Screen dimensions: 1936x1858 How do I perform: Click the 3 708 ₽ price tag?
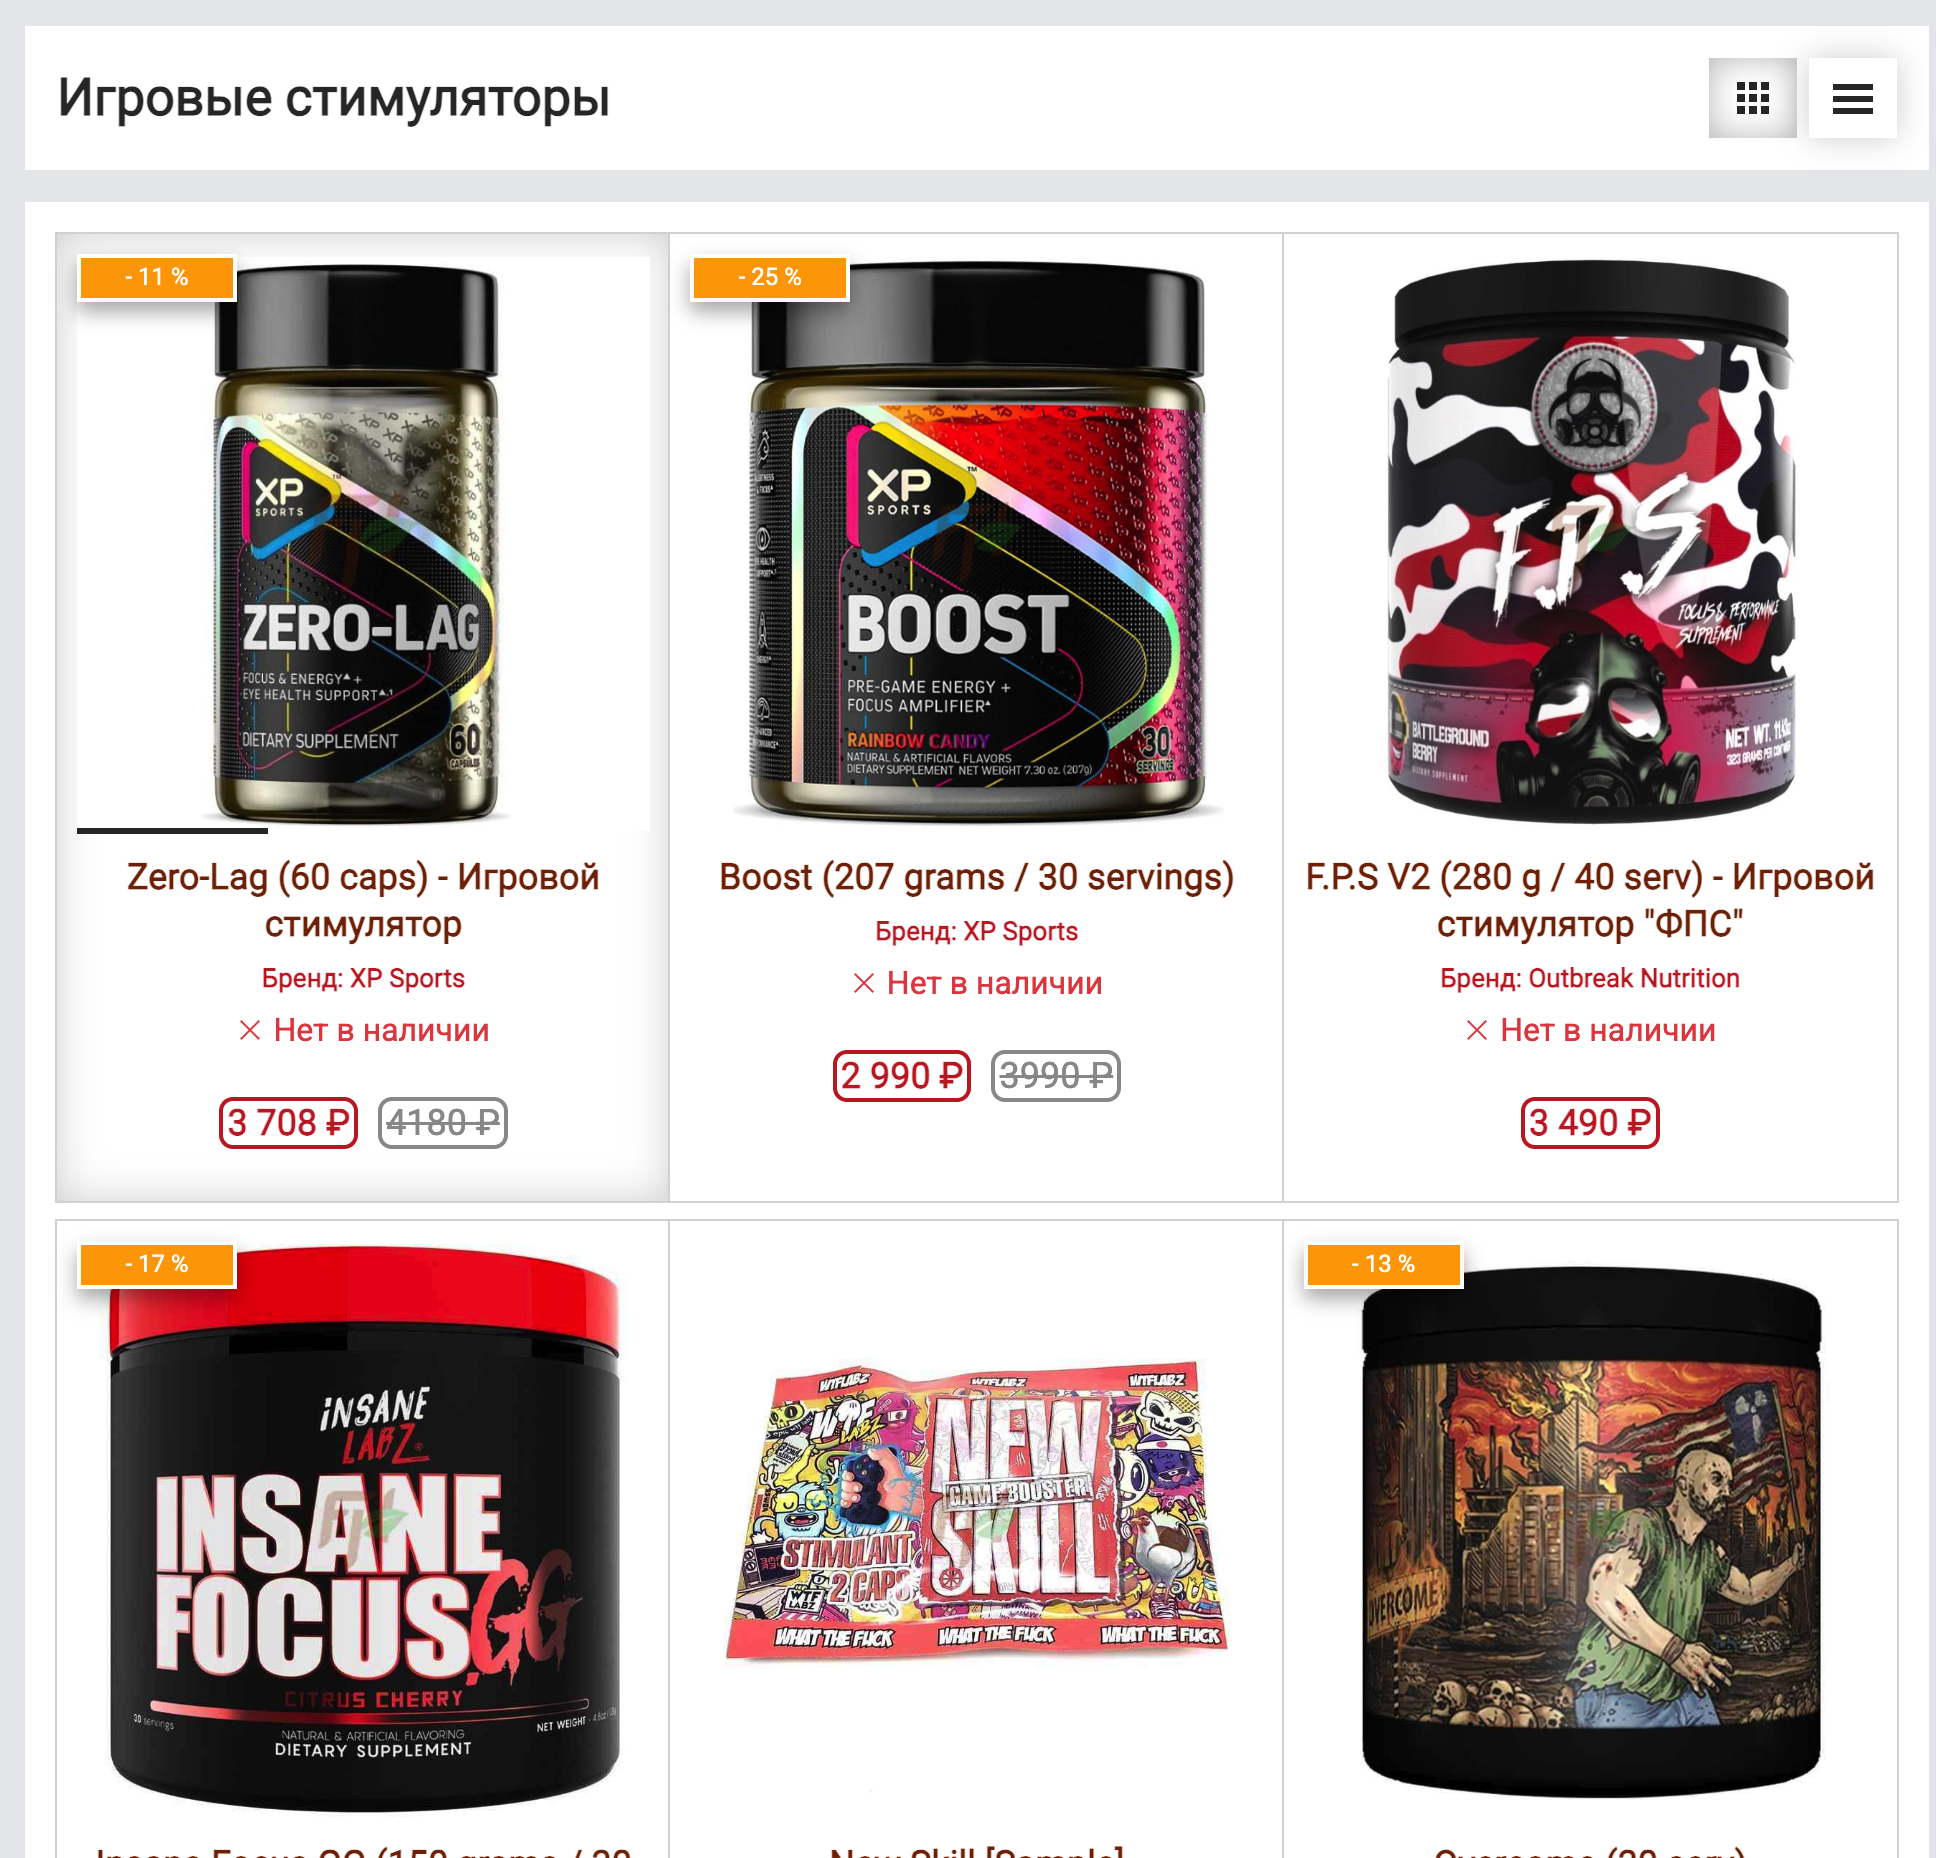288,1123
